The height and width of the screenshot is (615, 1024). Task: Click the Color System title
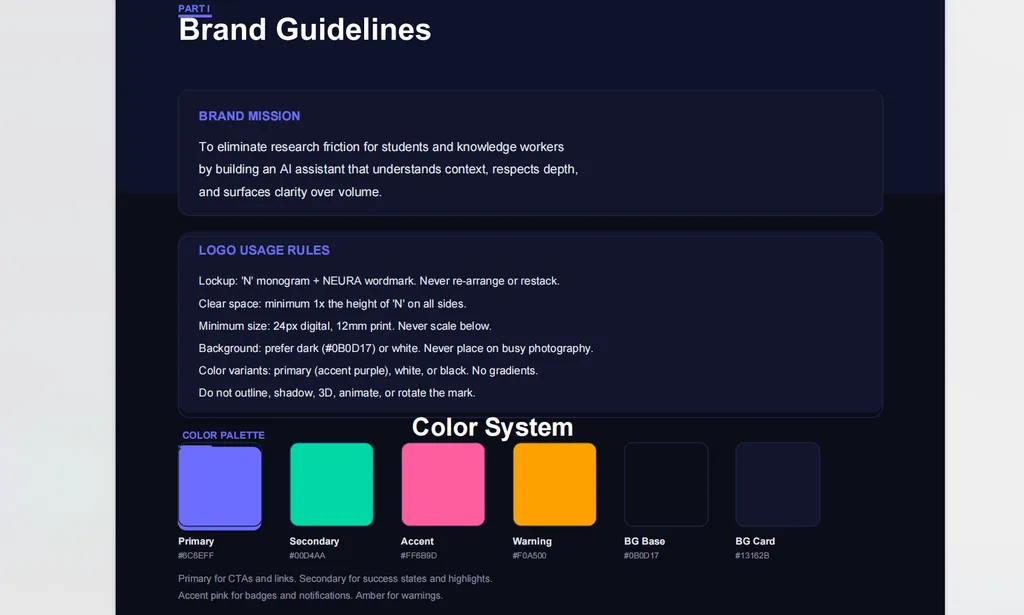point(492,427)
